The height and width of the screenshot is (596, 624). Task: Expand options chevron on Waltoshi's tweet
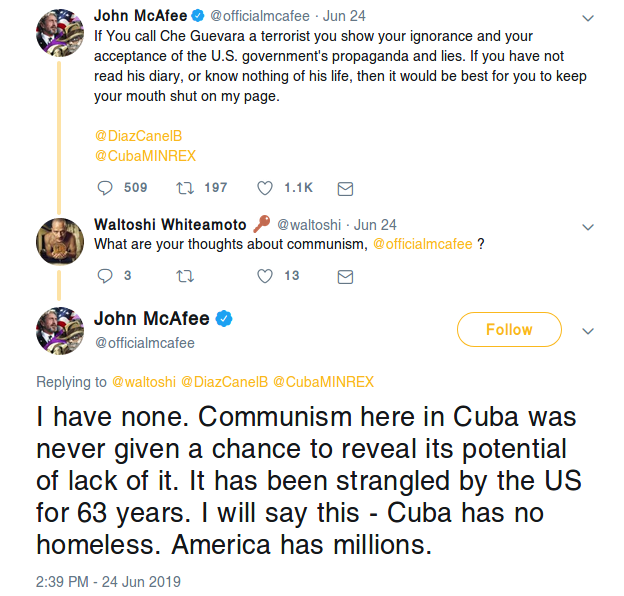coord(588,226)
